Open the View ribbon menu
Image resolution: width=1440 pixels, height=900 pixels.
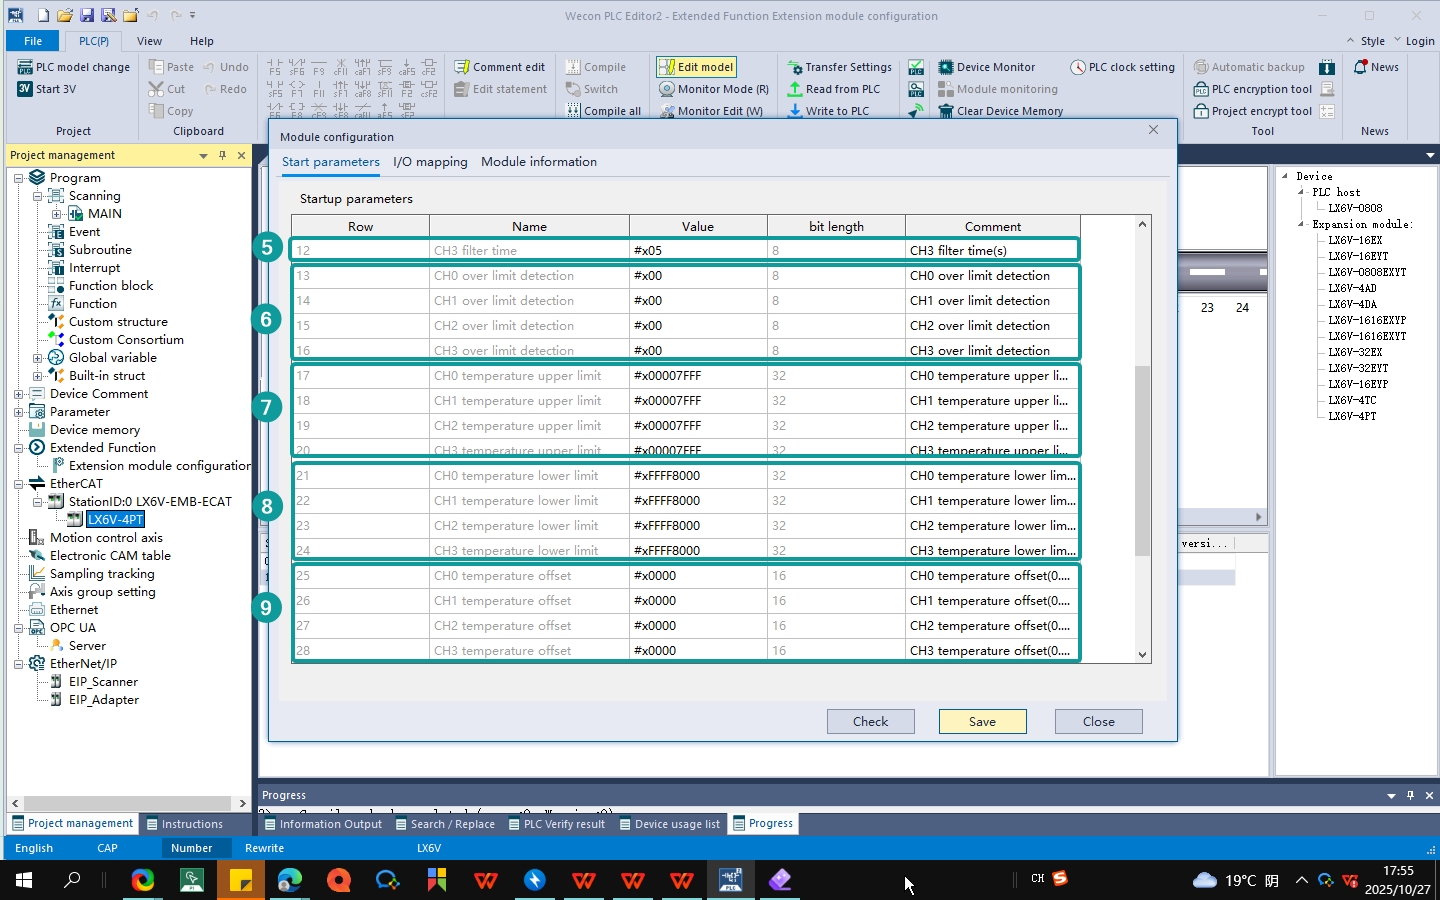pos(149,41)
